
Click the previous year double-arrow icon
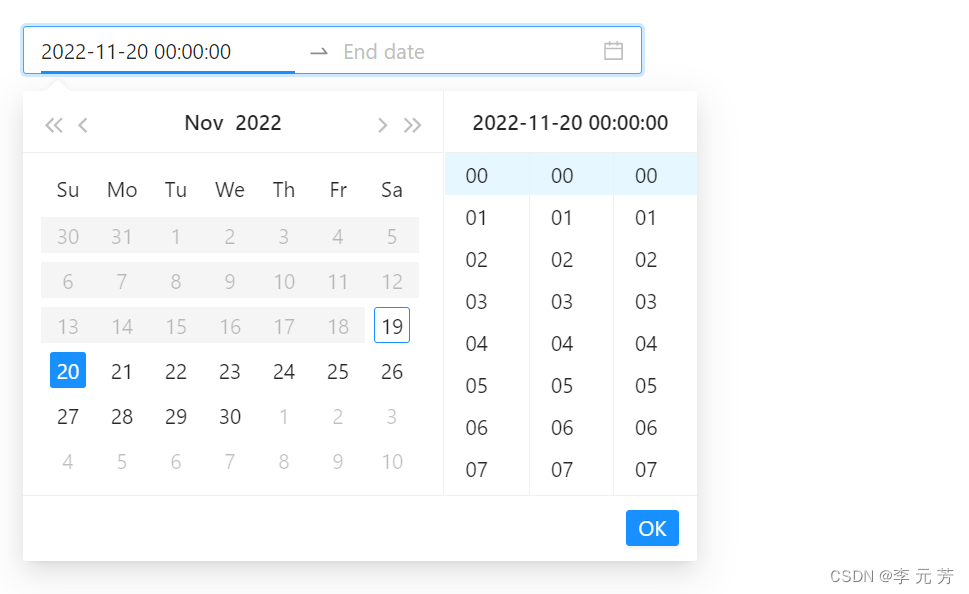(54, 125)
